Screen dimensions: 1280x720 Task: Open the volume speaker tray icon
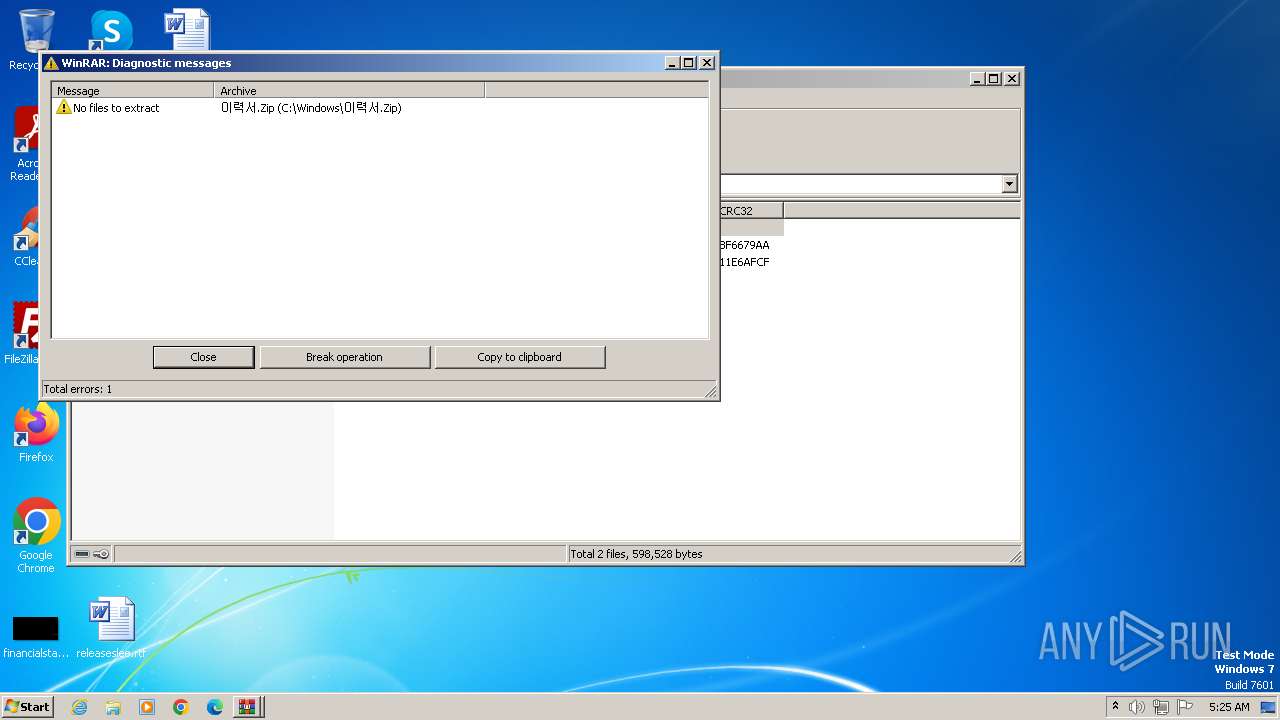[x=1137, y=707]
